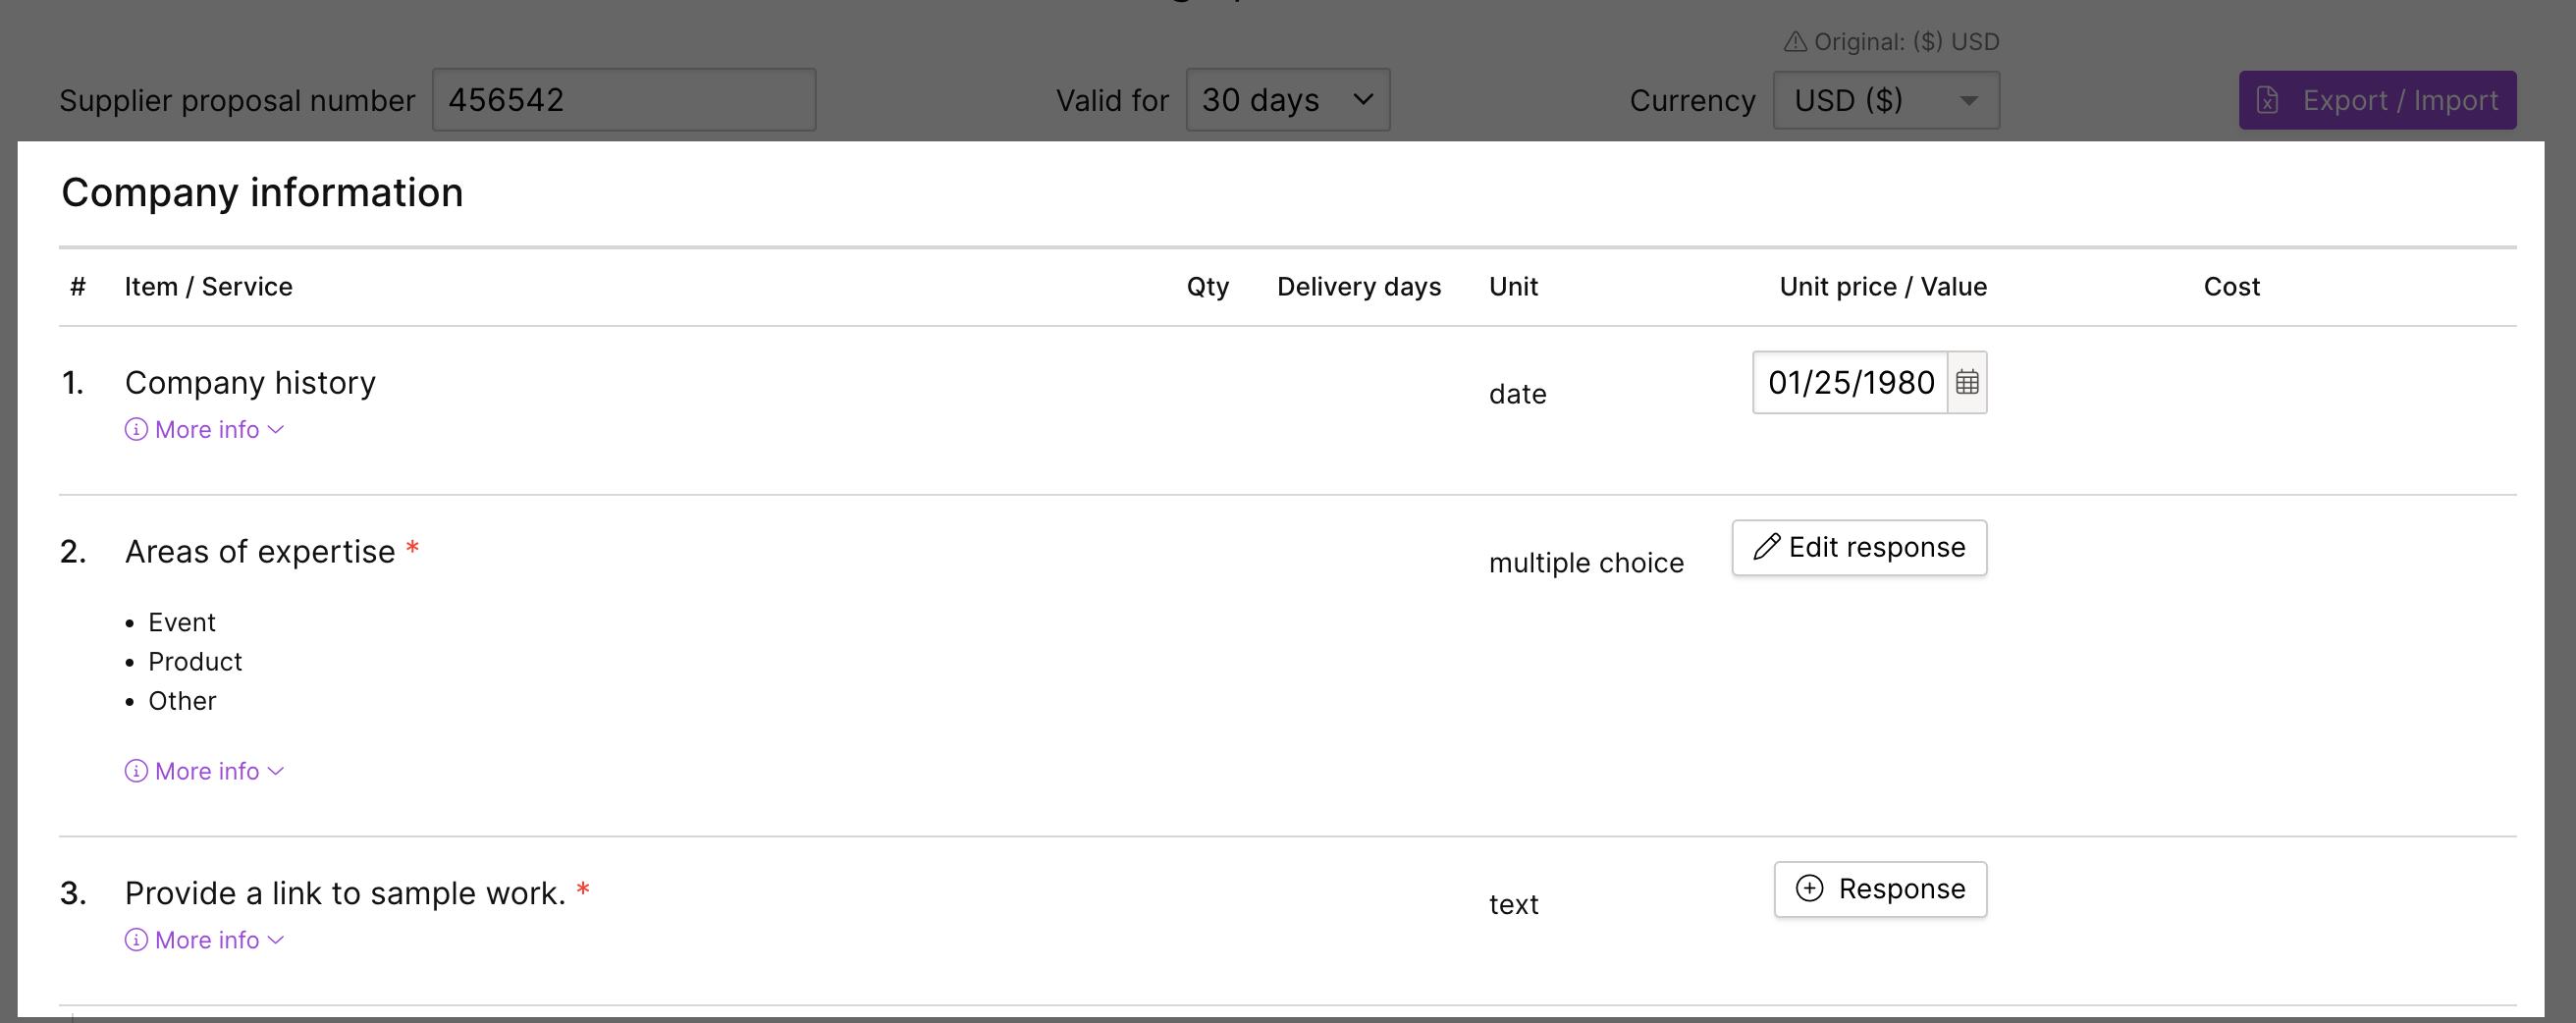Click info icon under sample work link item

click(136, 940)
